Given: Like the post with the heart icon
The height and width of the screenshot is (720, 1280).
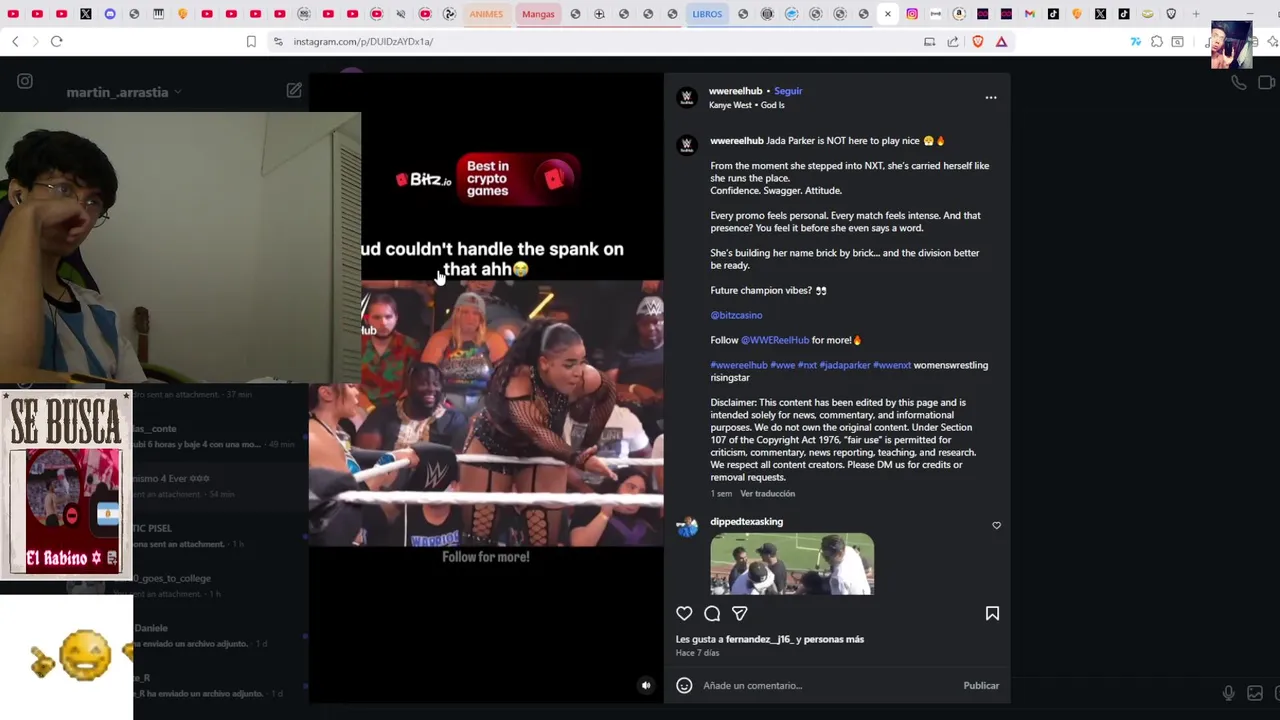Looking at the screenshot, I should pos(684,613).
